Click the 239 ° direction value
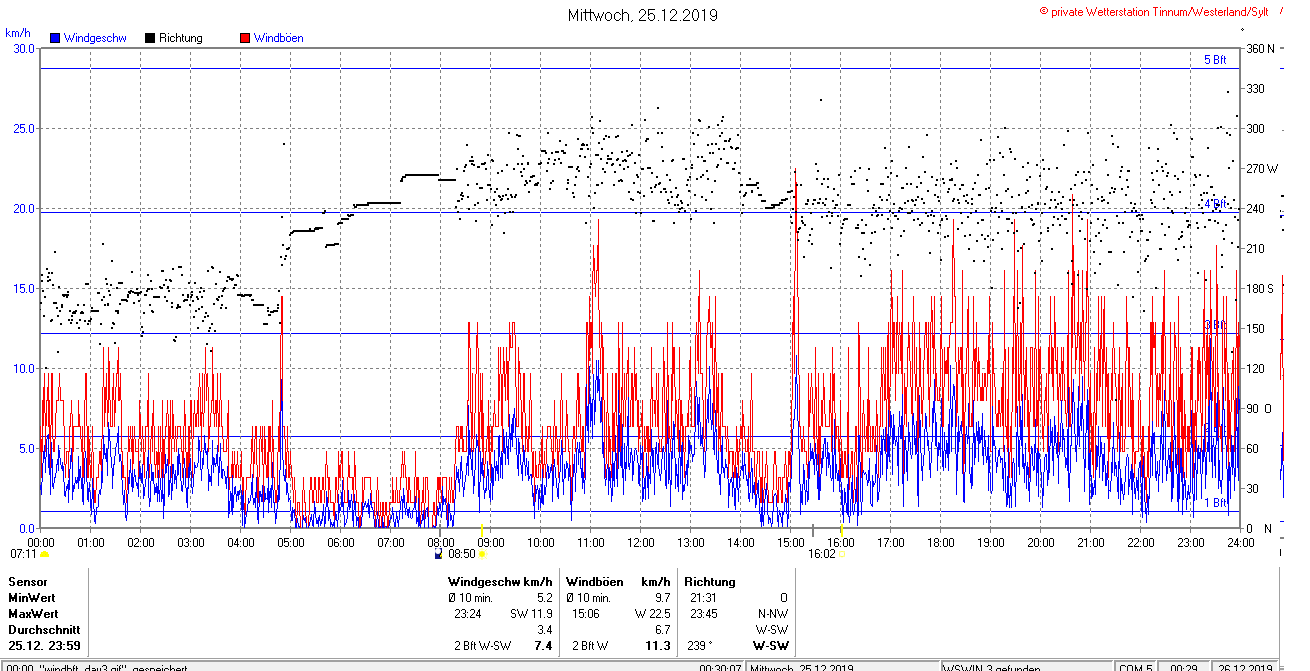This screenshot has height=671, width=1310. pyautogui.click(x=699, y=646)
